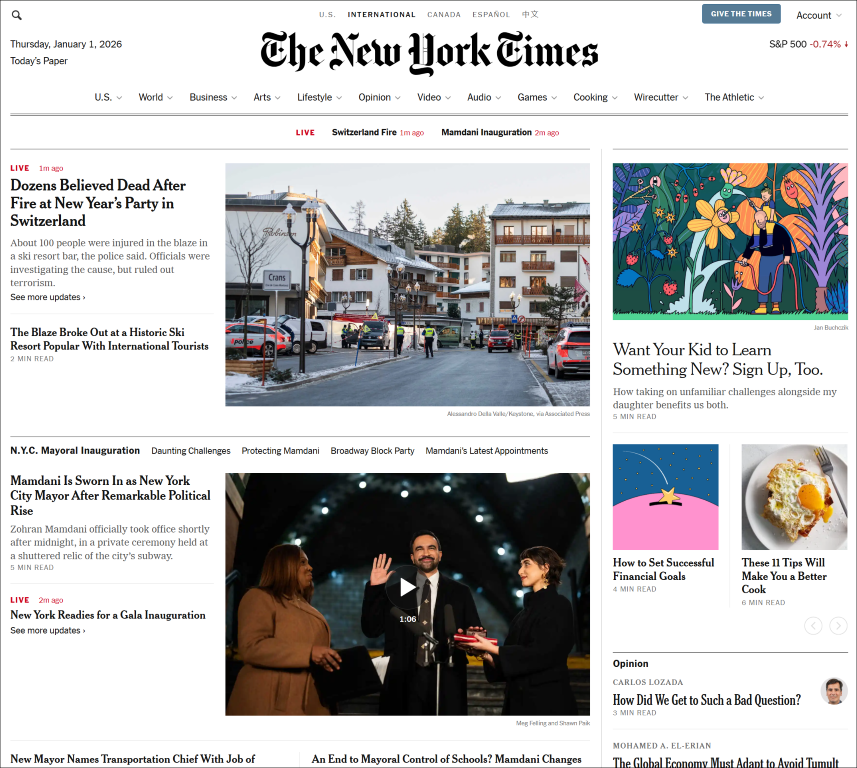Viewport: 857px width, 768px height.
Task: Click the Give The Times button
Action: coord(741,14)
